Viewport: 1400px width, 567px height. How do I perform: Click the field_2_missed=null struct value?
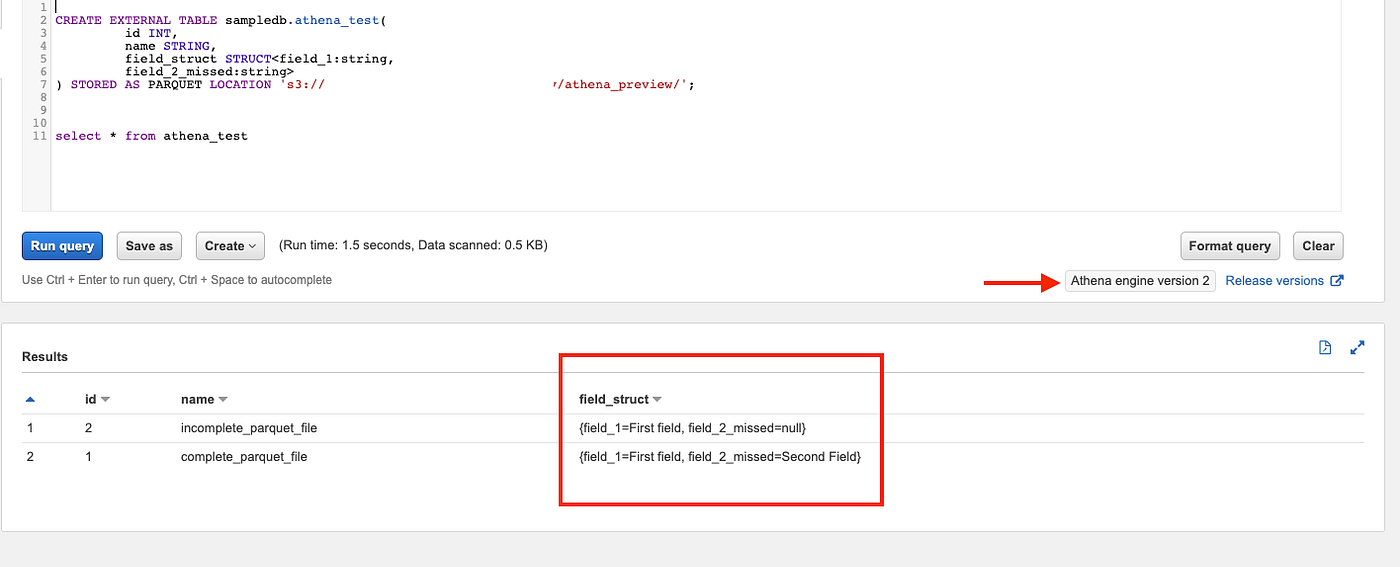pos(692,428)
